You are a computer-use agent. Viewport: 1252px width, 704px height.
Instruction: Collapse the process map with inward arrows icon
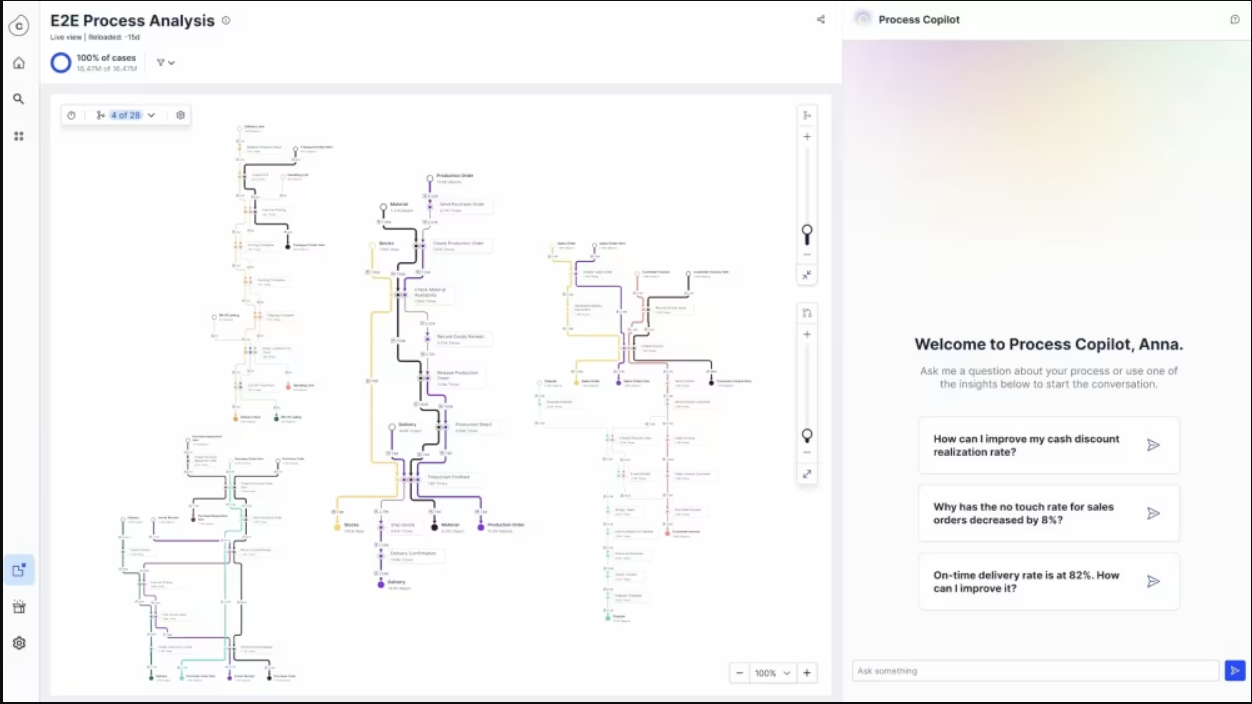[x=807, y=274]
